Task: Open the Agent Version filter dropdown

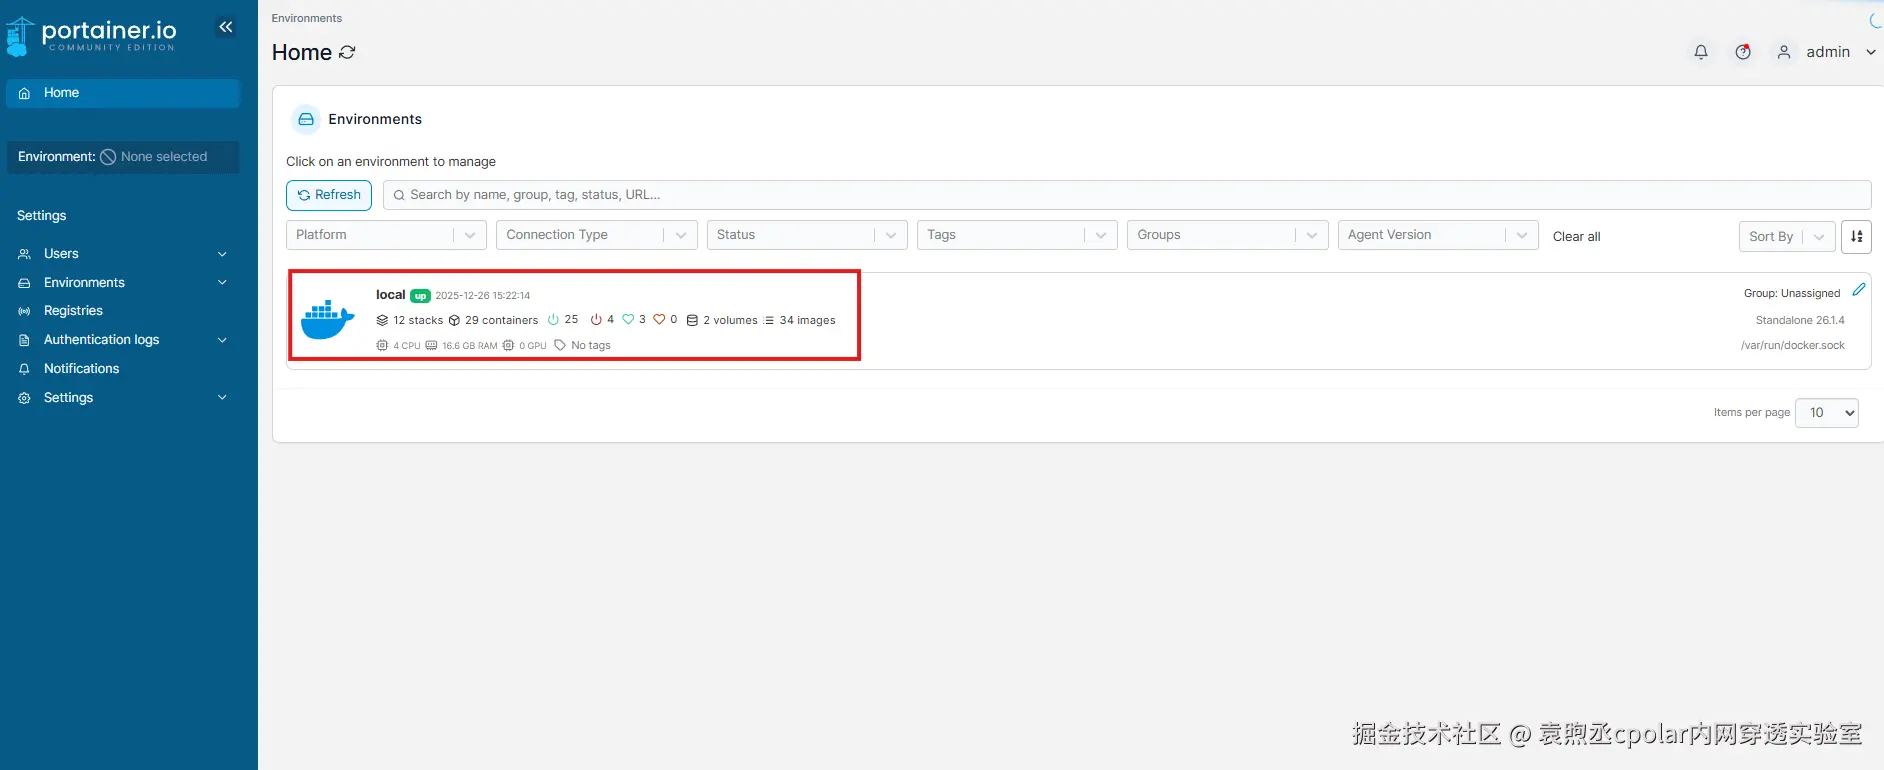Action: (1438, 235)
